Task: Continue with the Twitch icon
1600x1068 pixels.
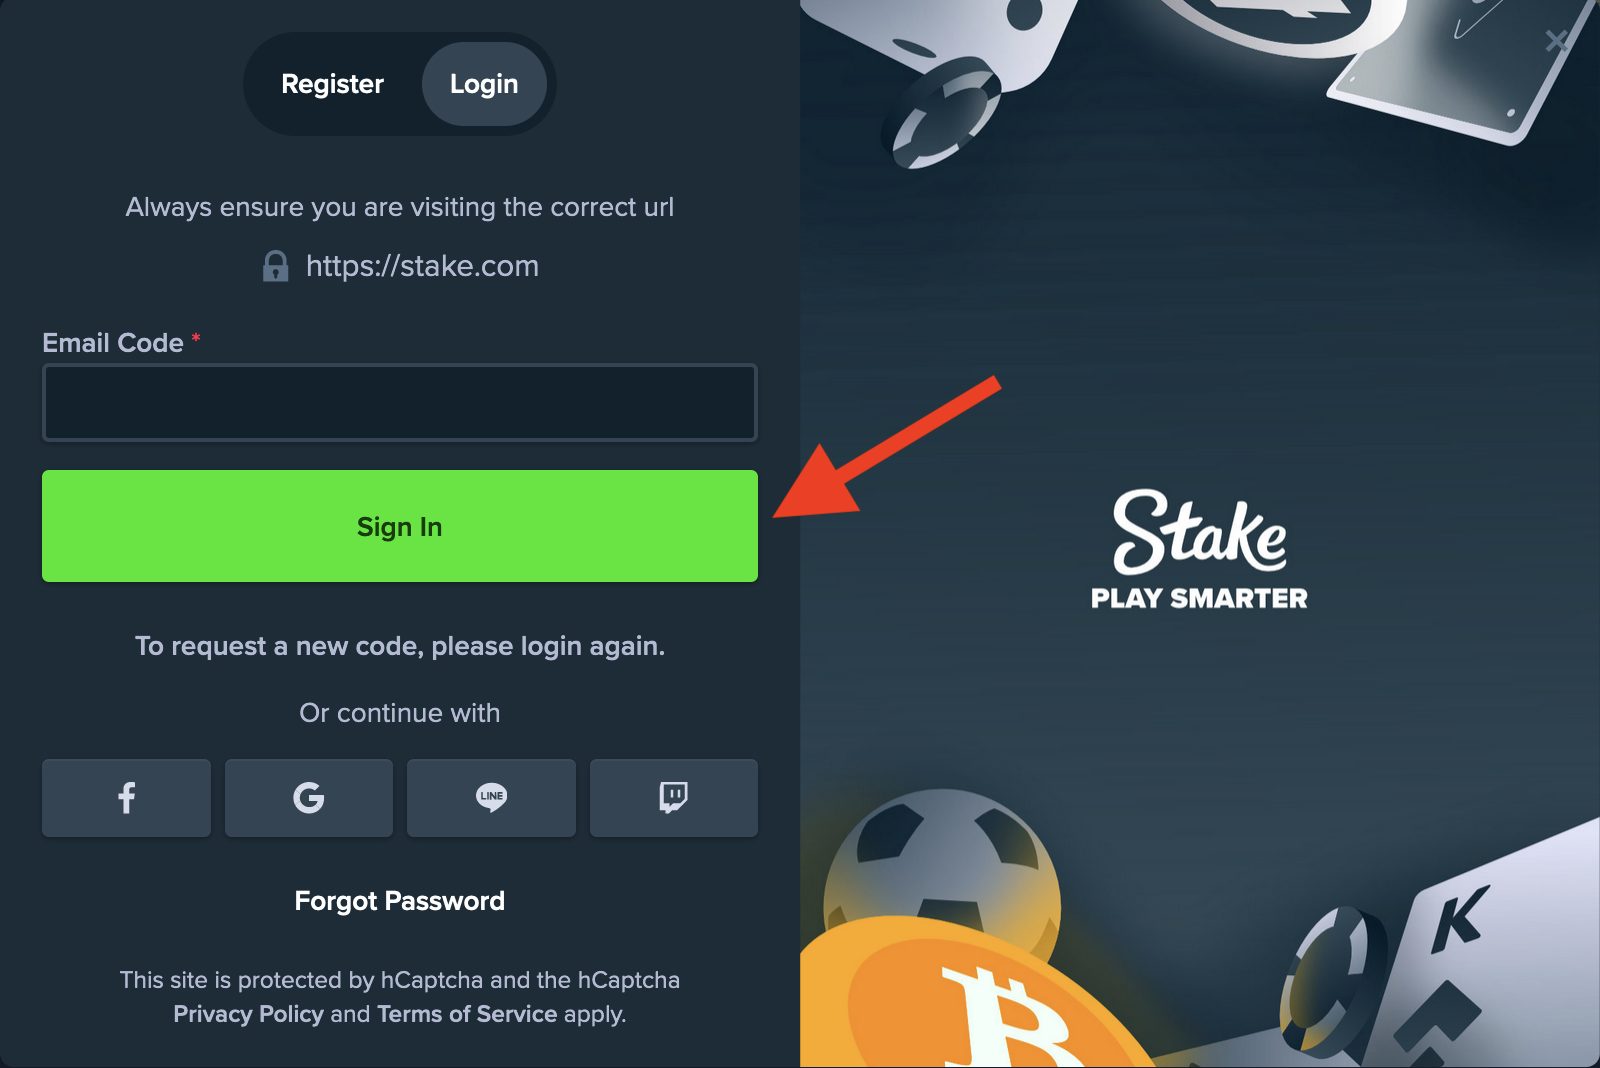Action: pos(674,798)
